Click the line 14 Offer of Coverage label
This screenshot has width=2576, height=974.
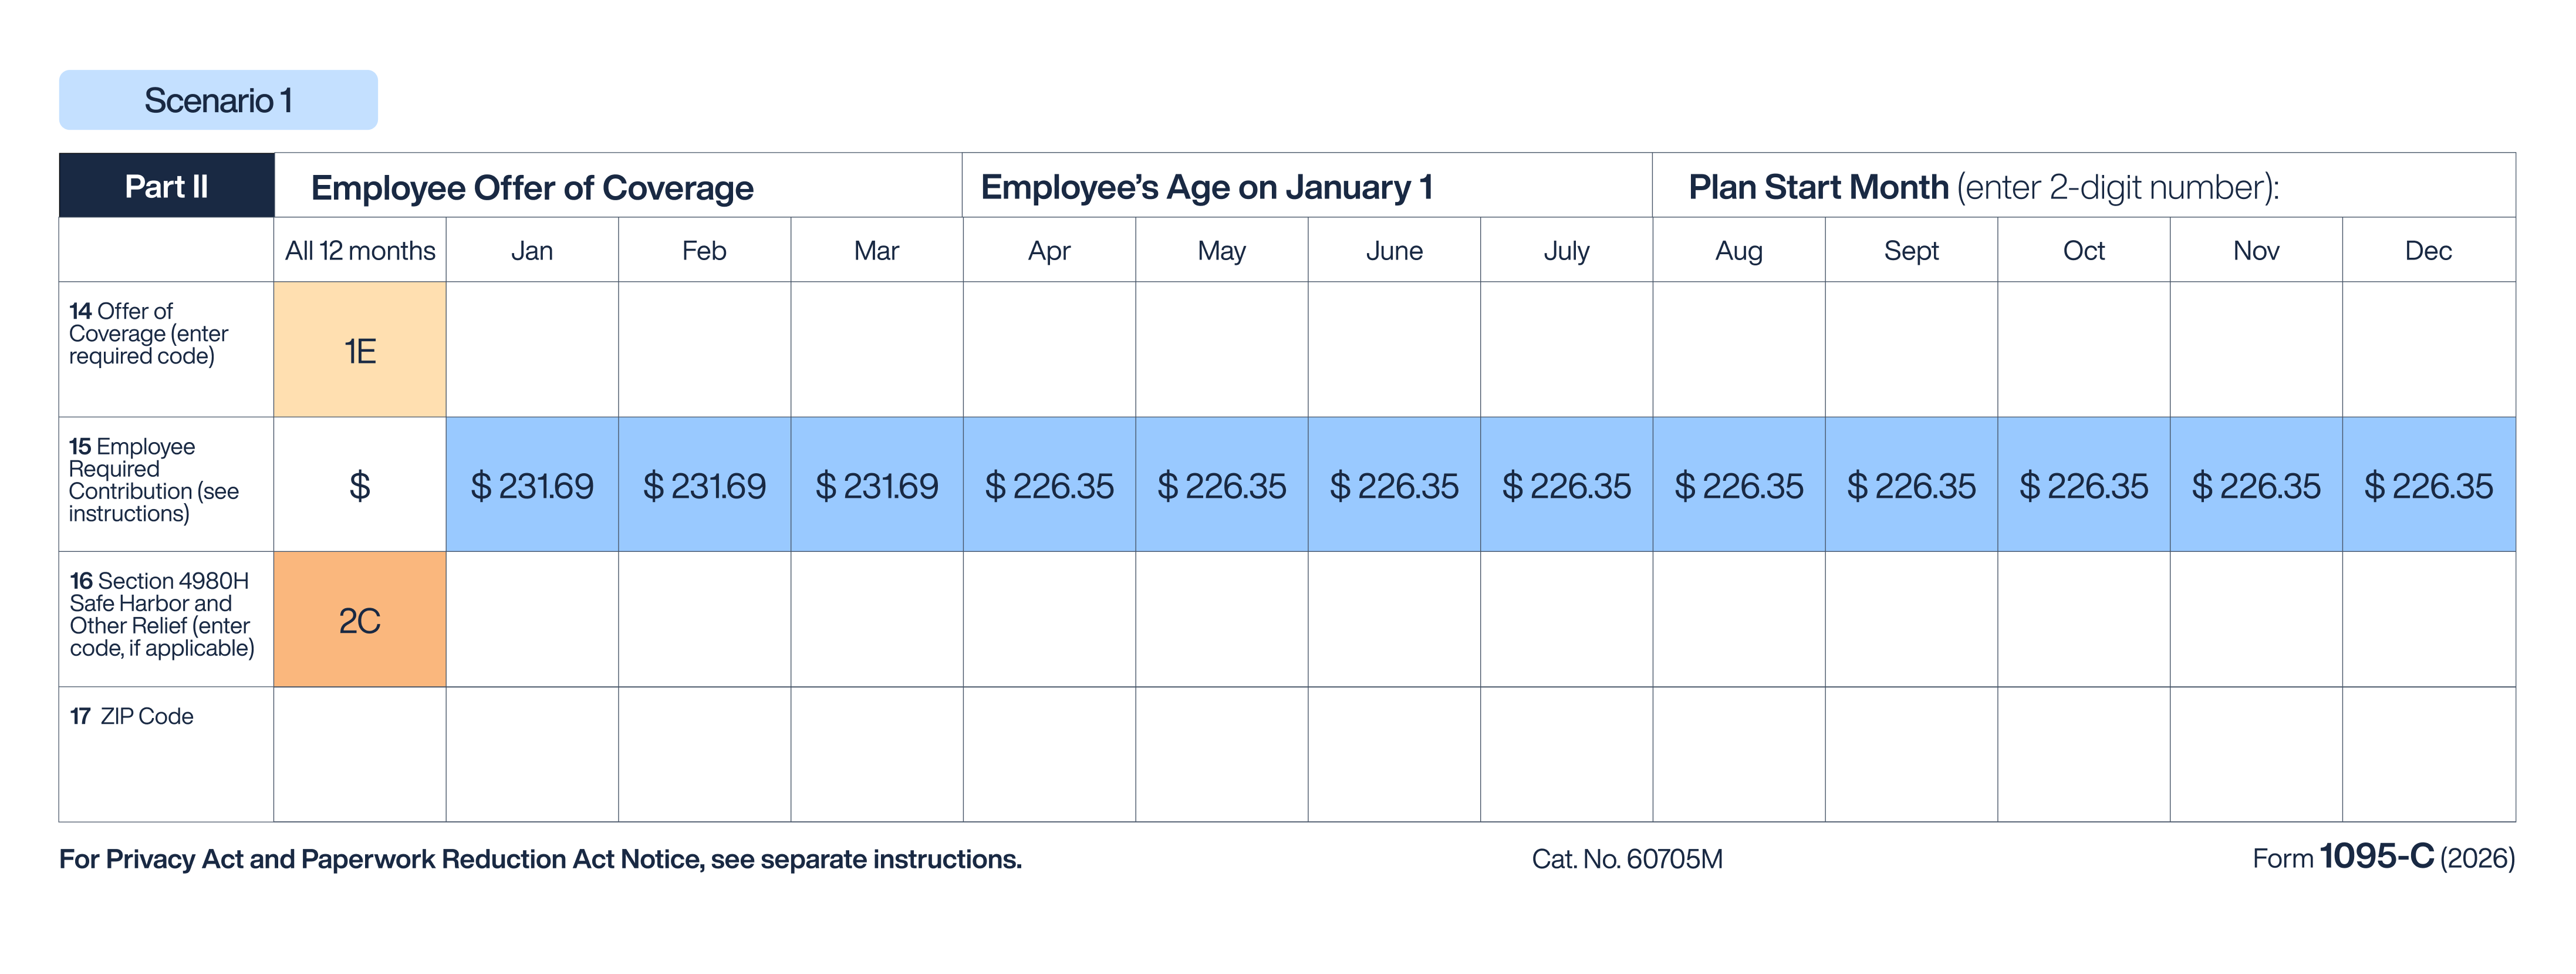148,334
